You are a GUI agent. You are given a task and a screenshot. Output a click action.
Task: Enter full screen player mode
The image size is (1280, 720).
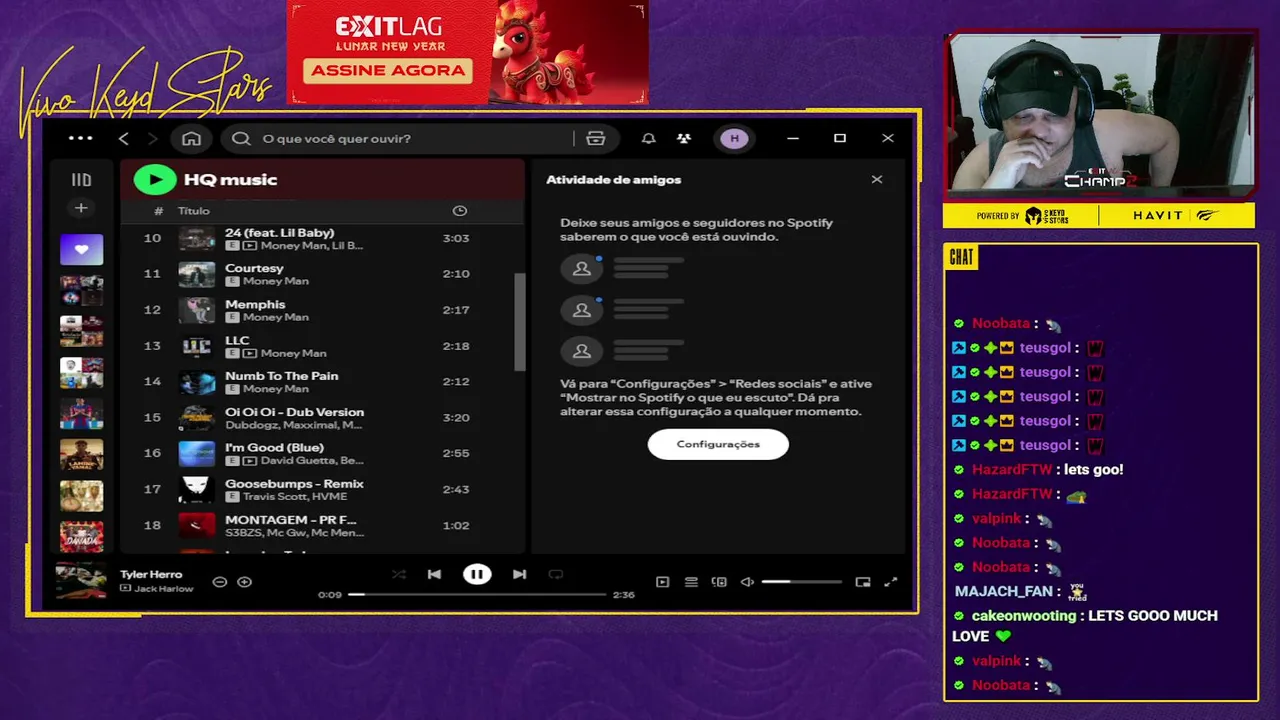point(891,582)
